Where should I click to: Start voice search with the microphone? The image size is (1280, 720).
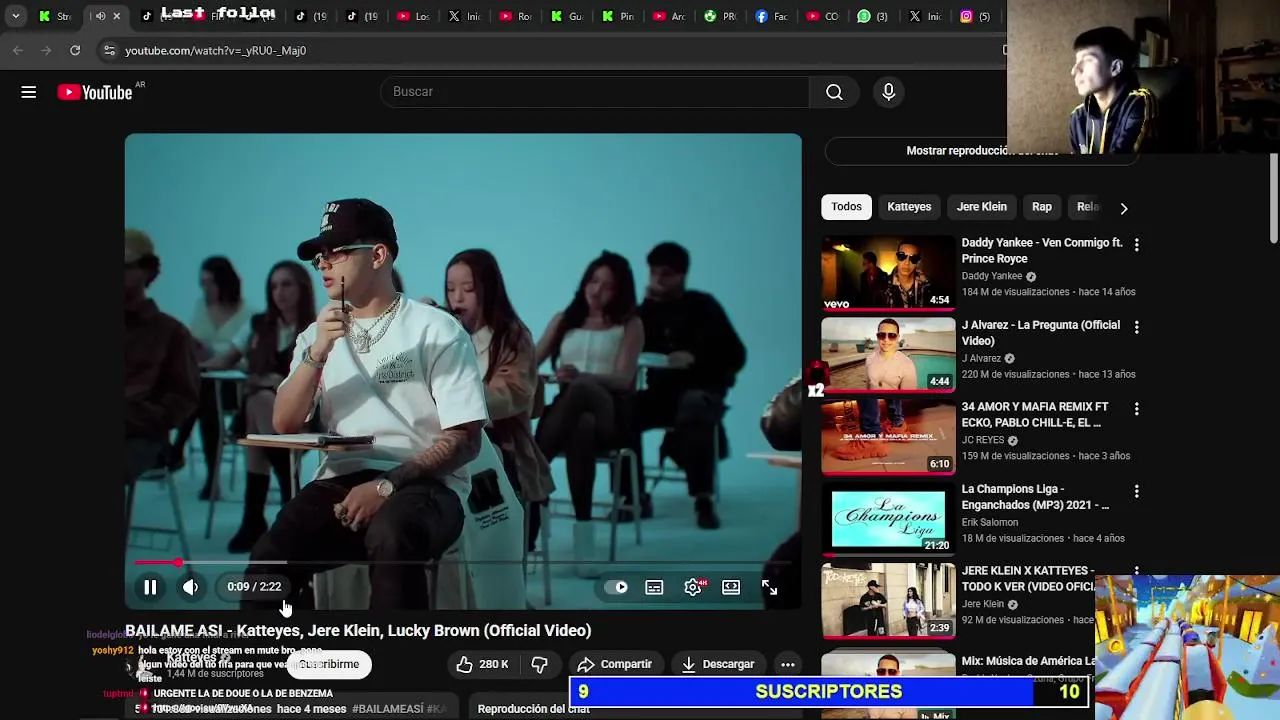click(889, 92)
